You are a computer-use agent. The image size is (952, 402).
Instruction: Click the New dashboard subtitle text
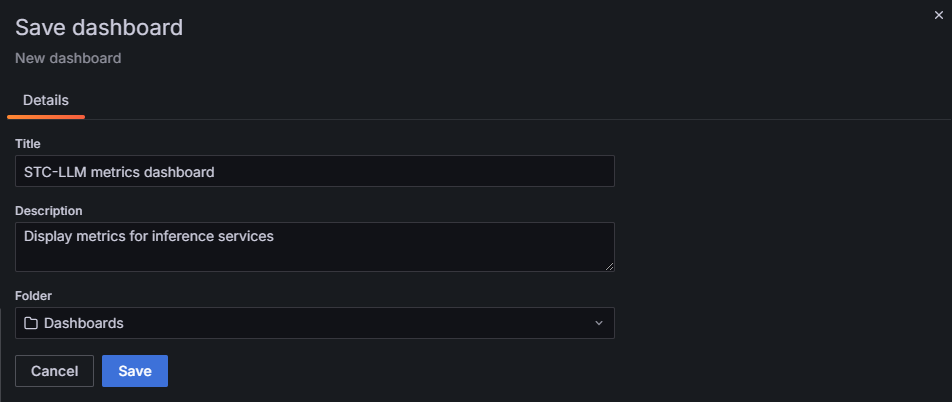click(x=68, y=58)
